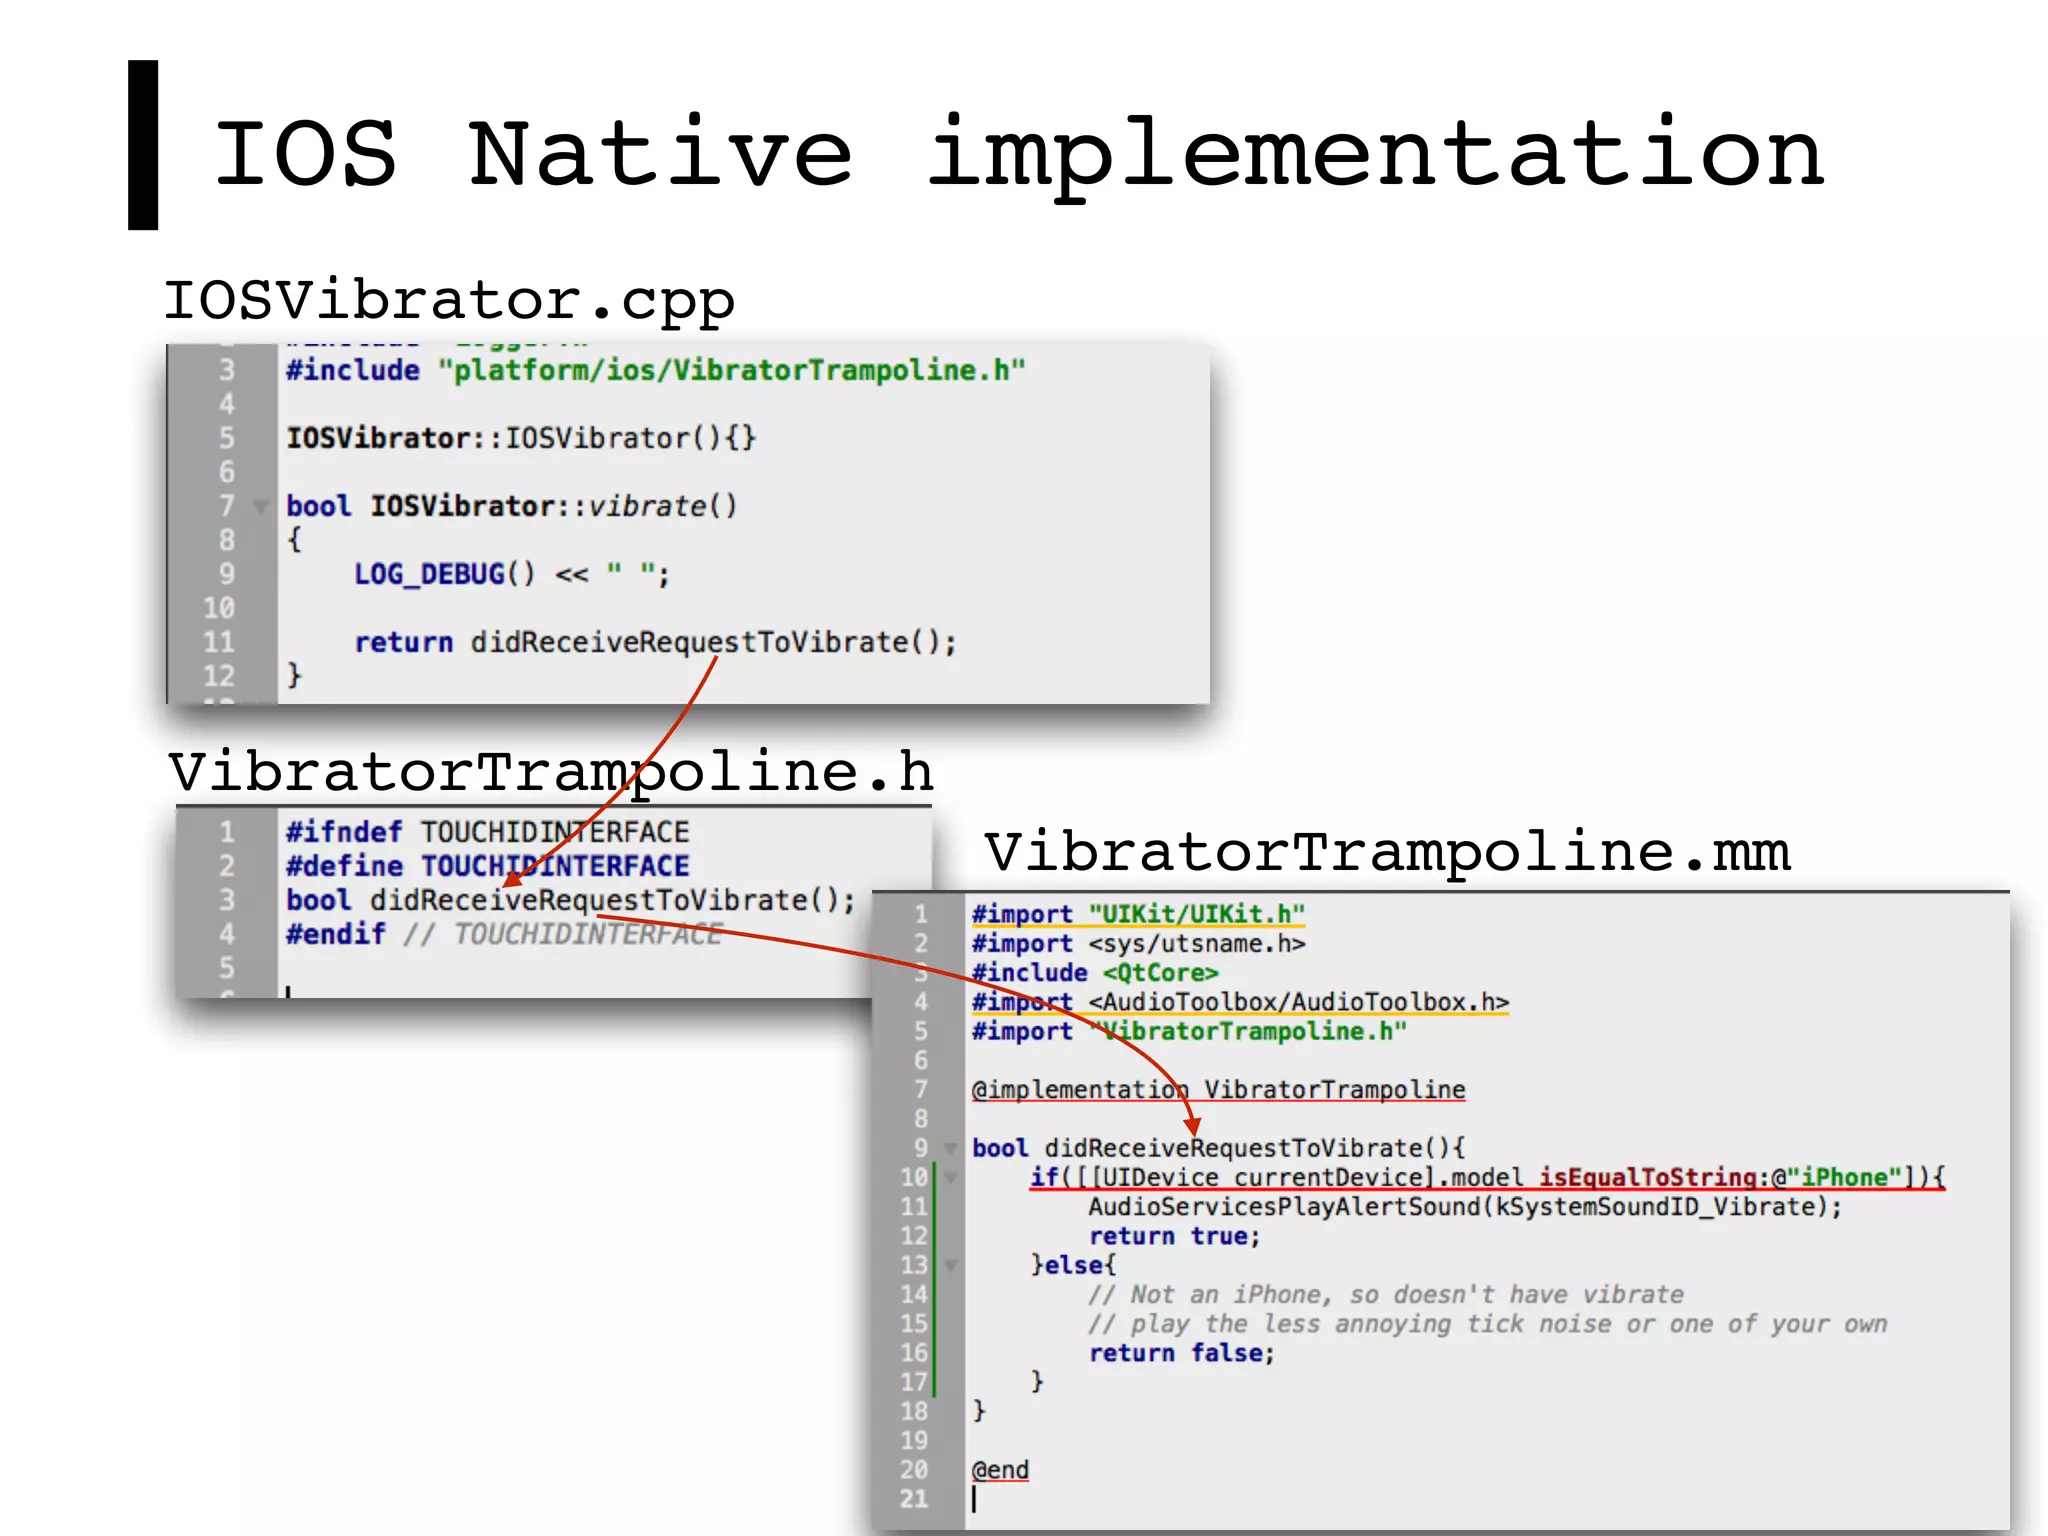Click 'return false;' line
The width and height of the screenshot is (2048, 1536).
(1182, 1353)
